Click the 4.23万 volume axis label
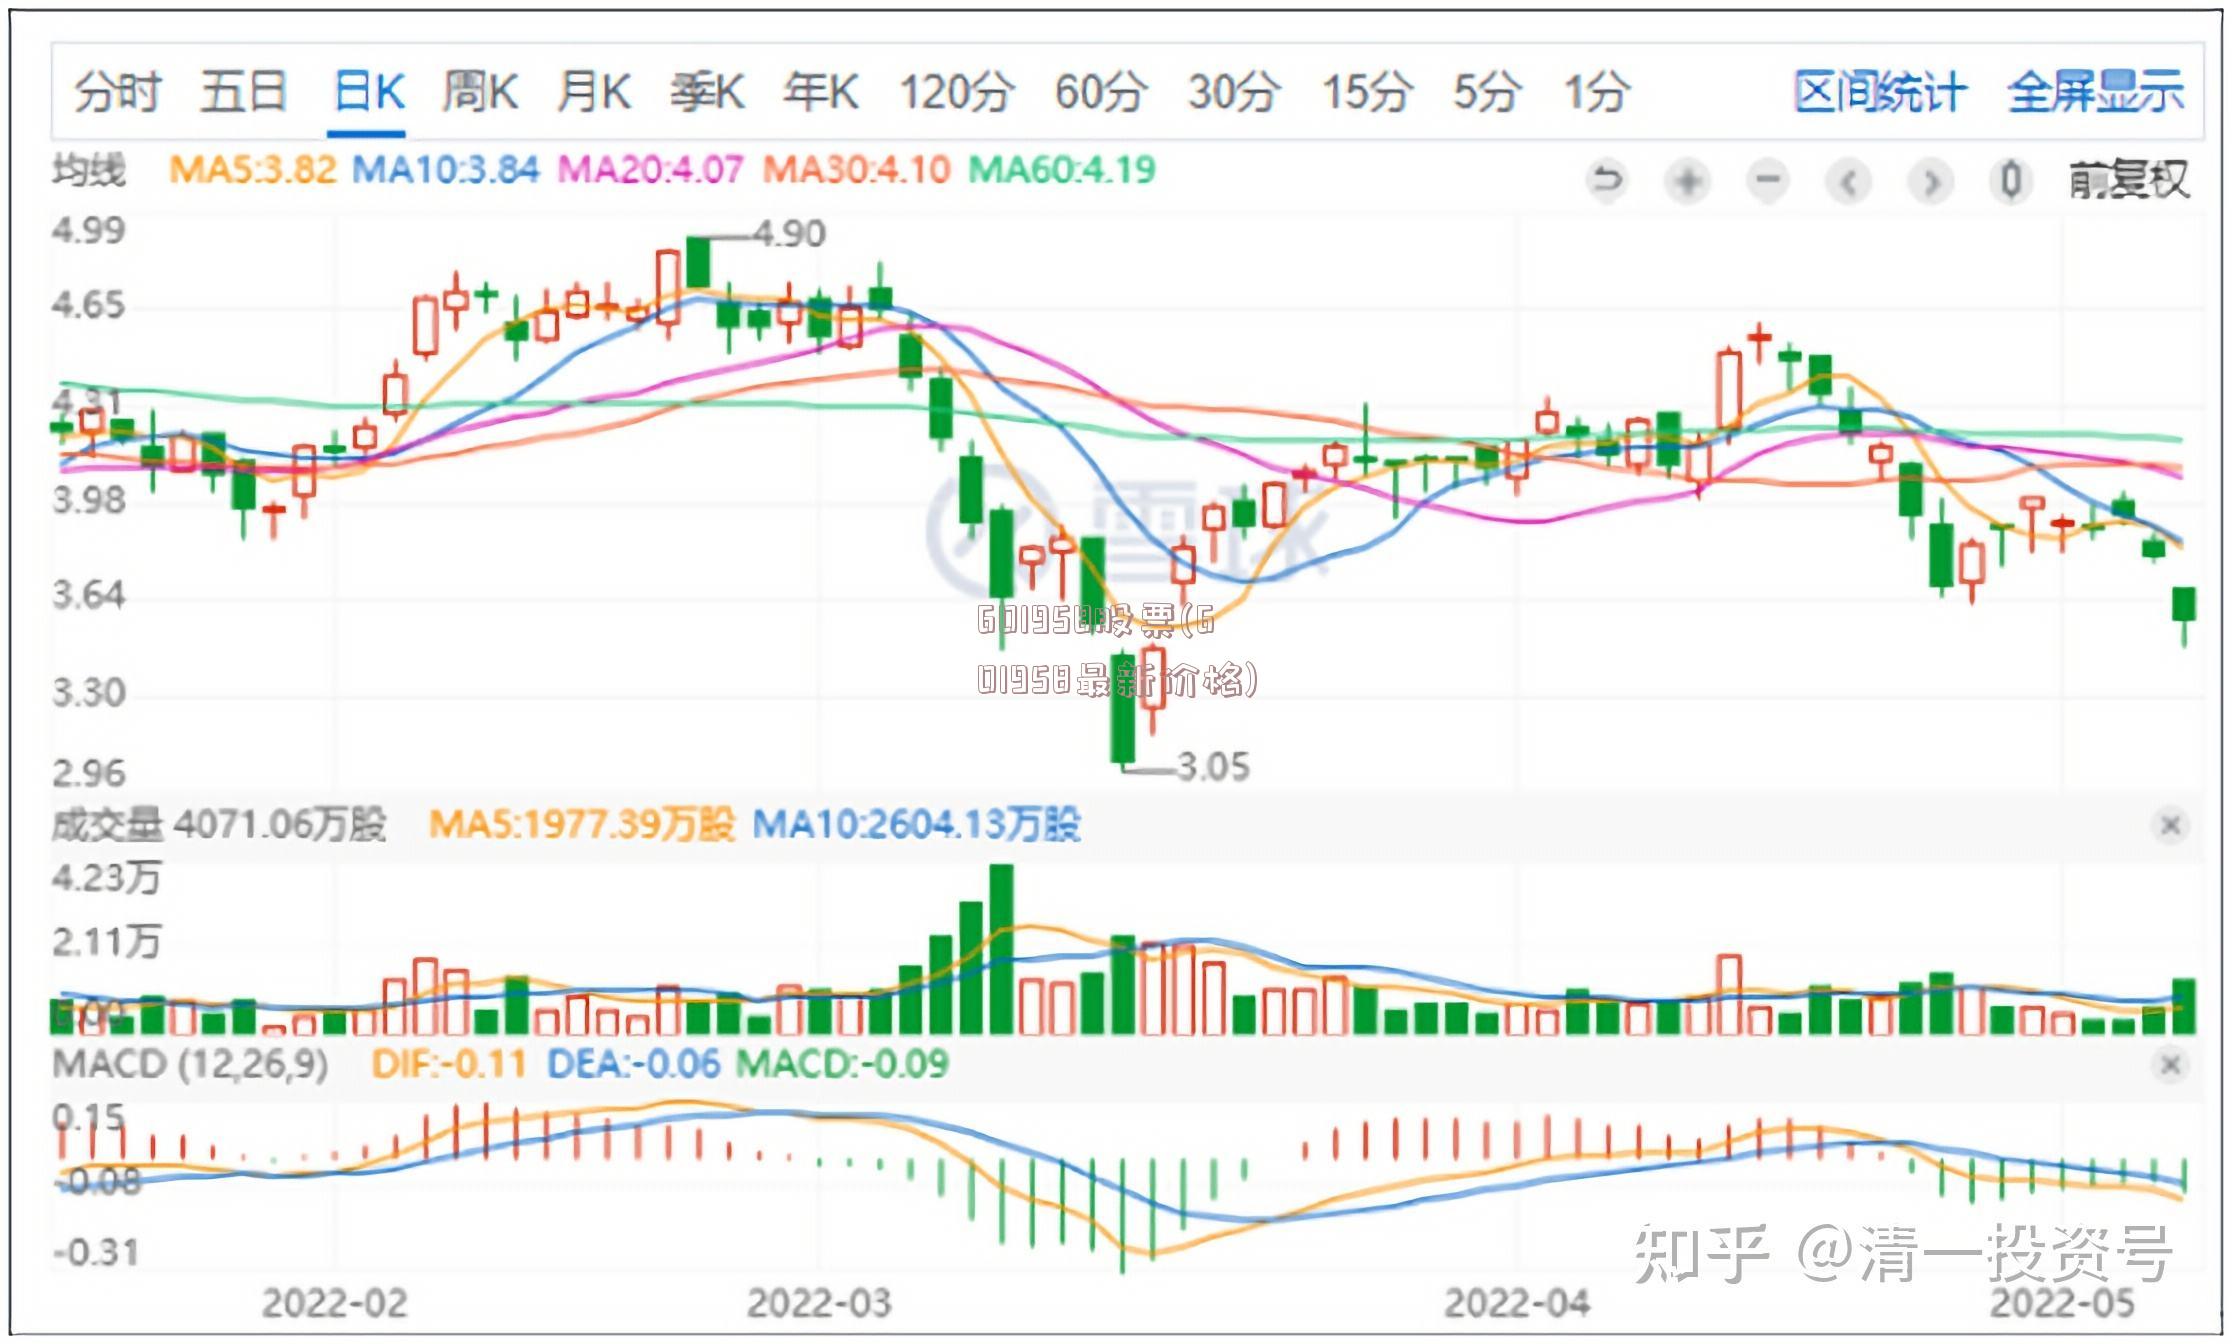This screenshot has width=2232, height=1344. click(106, 879)
